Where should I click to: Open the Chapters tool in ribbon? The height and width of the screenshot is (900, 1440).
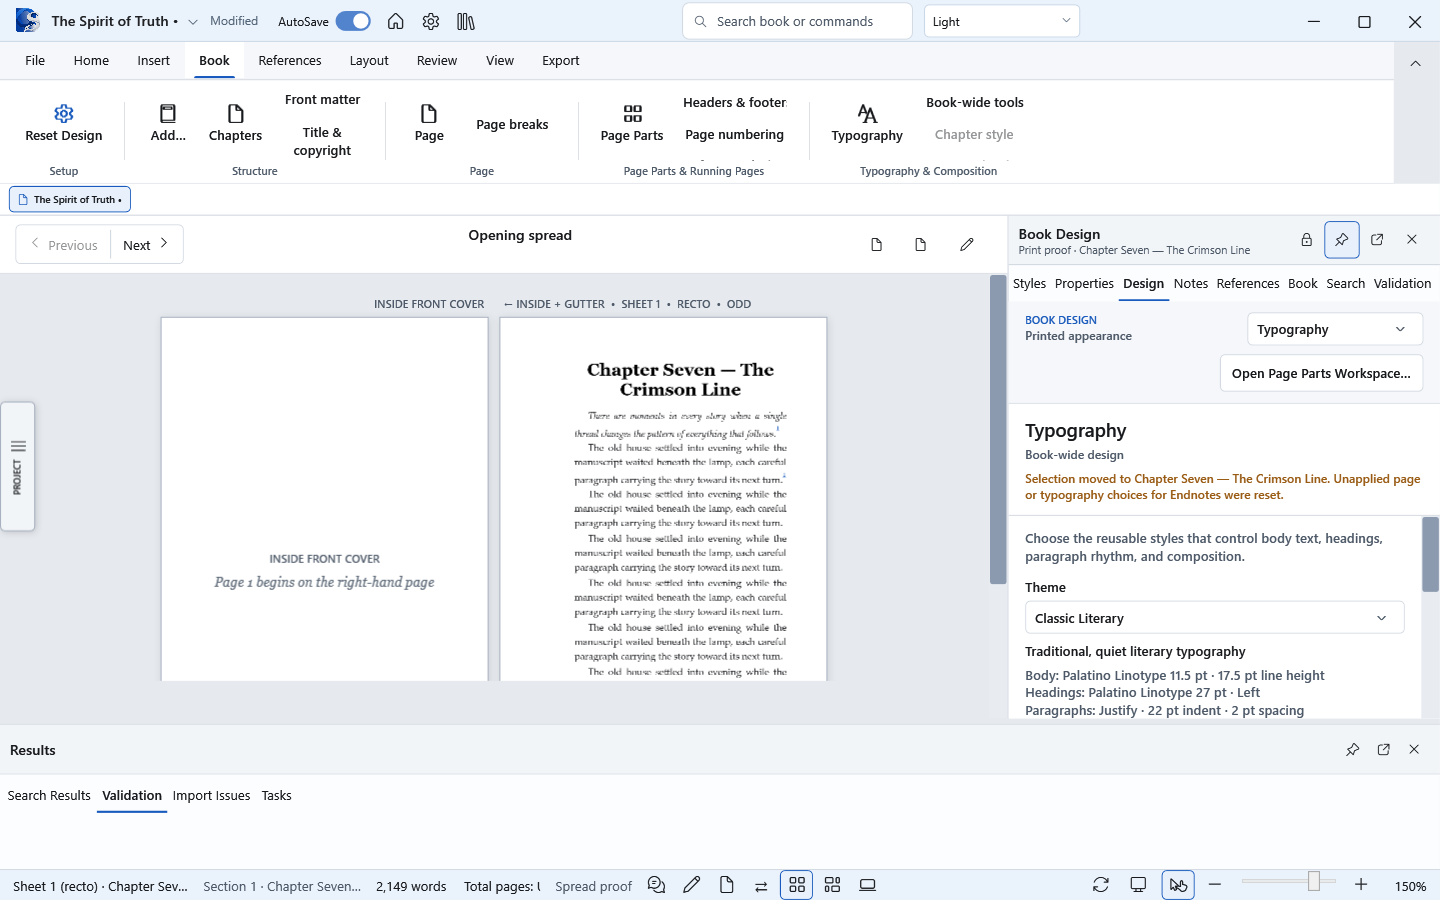(235, 124)
